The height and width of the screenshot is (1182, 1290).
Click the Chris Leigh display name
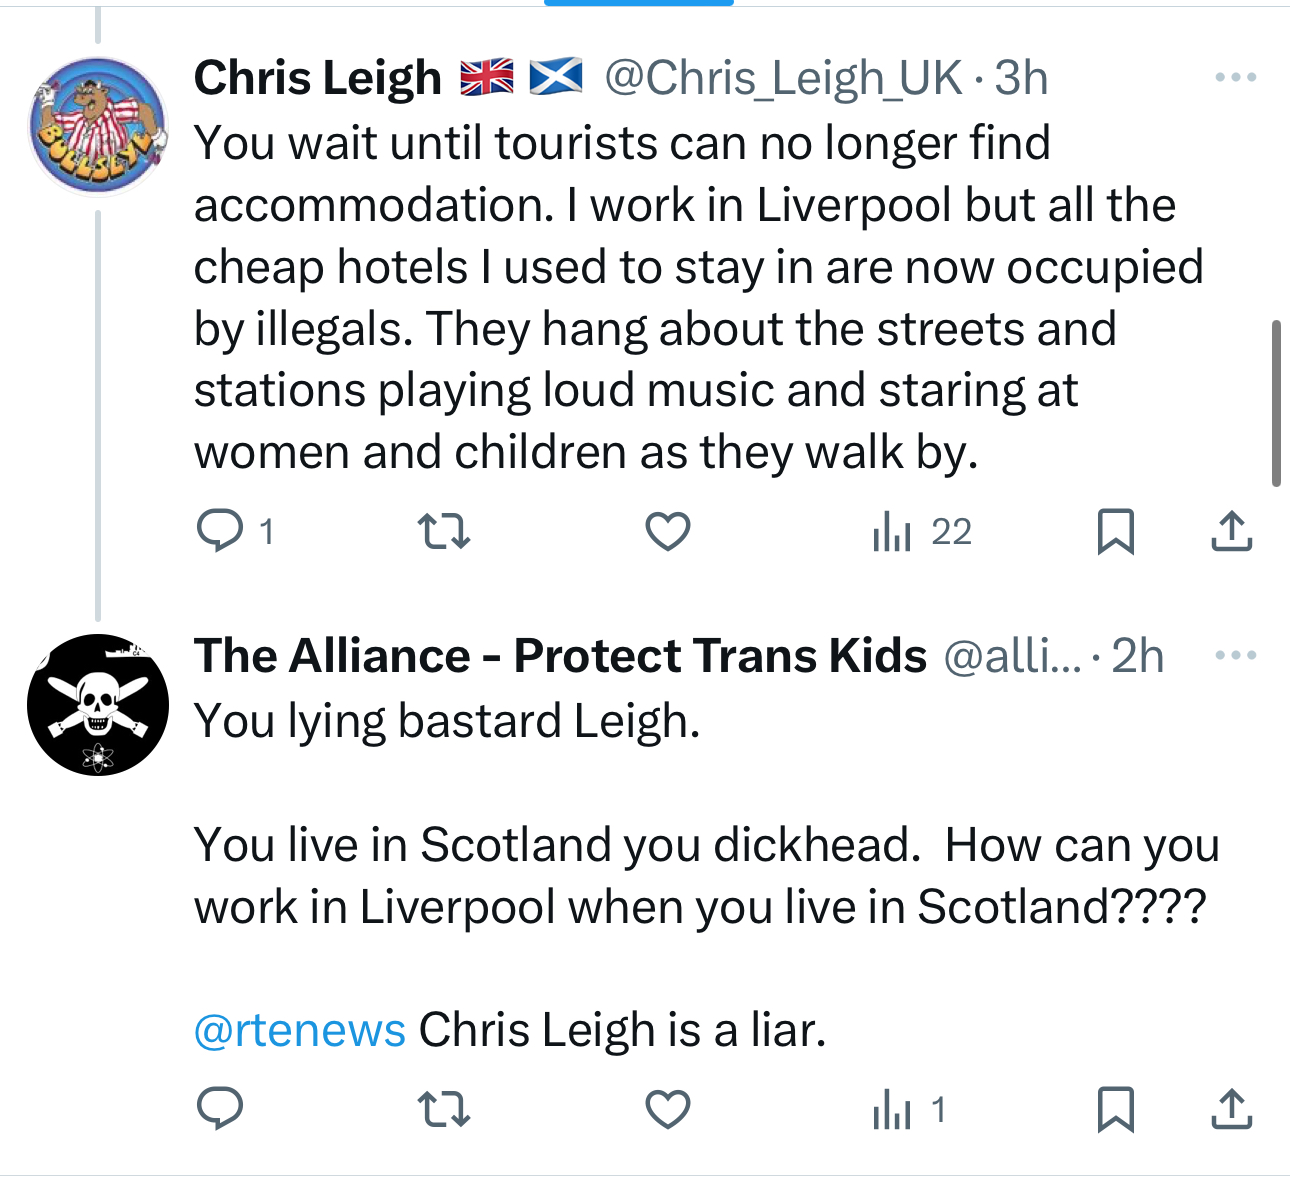(x=318, y=78)
